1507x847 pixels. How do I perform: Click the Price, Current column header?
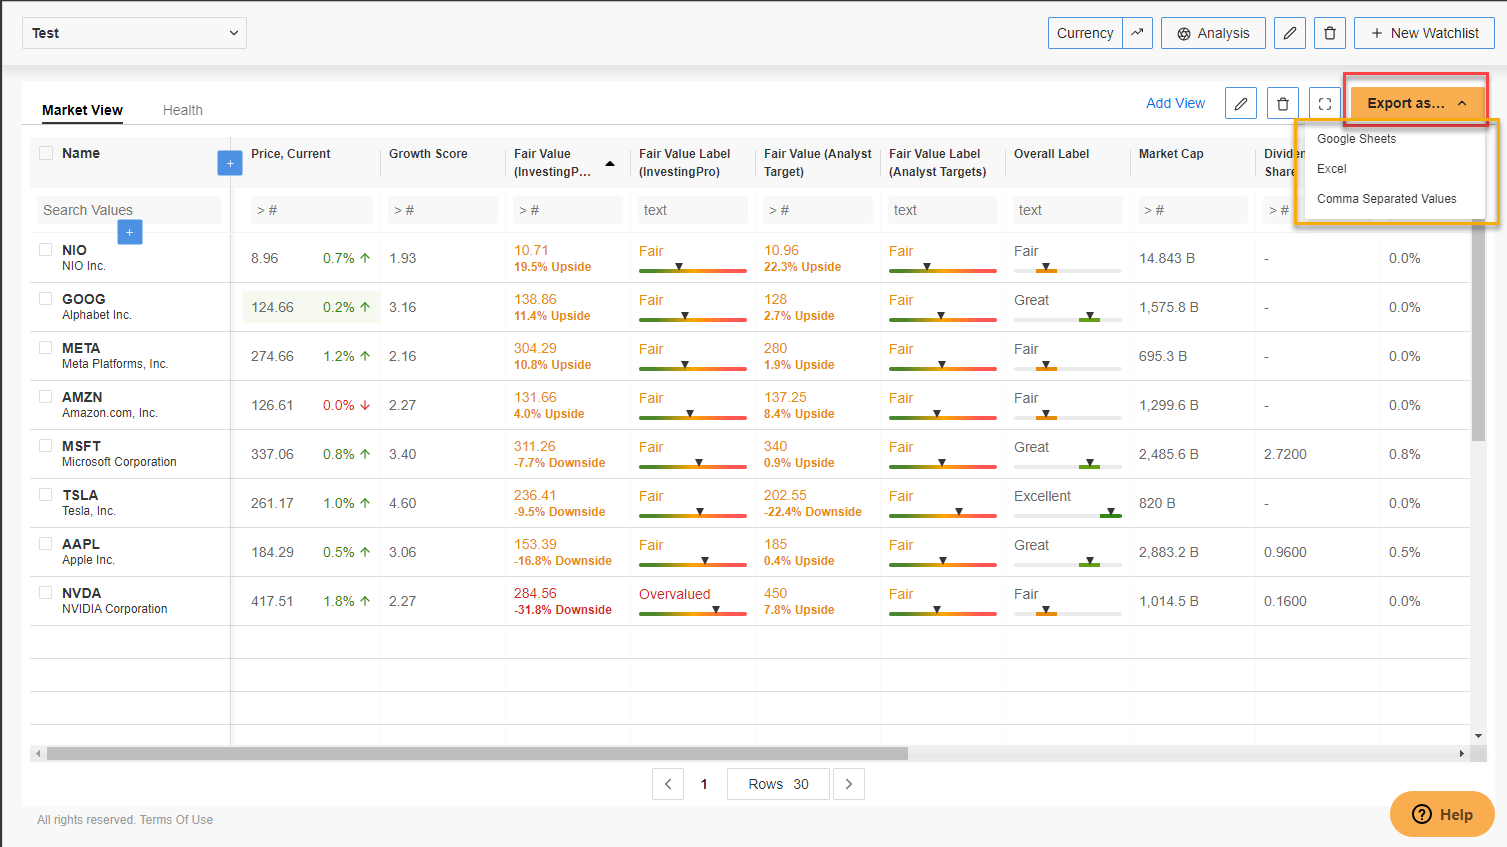(291, 154)
